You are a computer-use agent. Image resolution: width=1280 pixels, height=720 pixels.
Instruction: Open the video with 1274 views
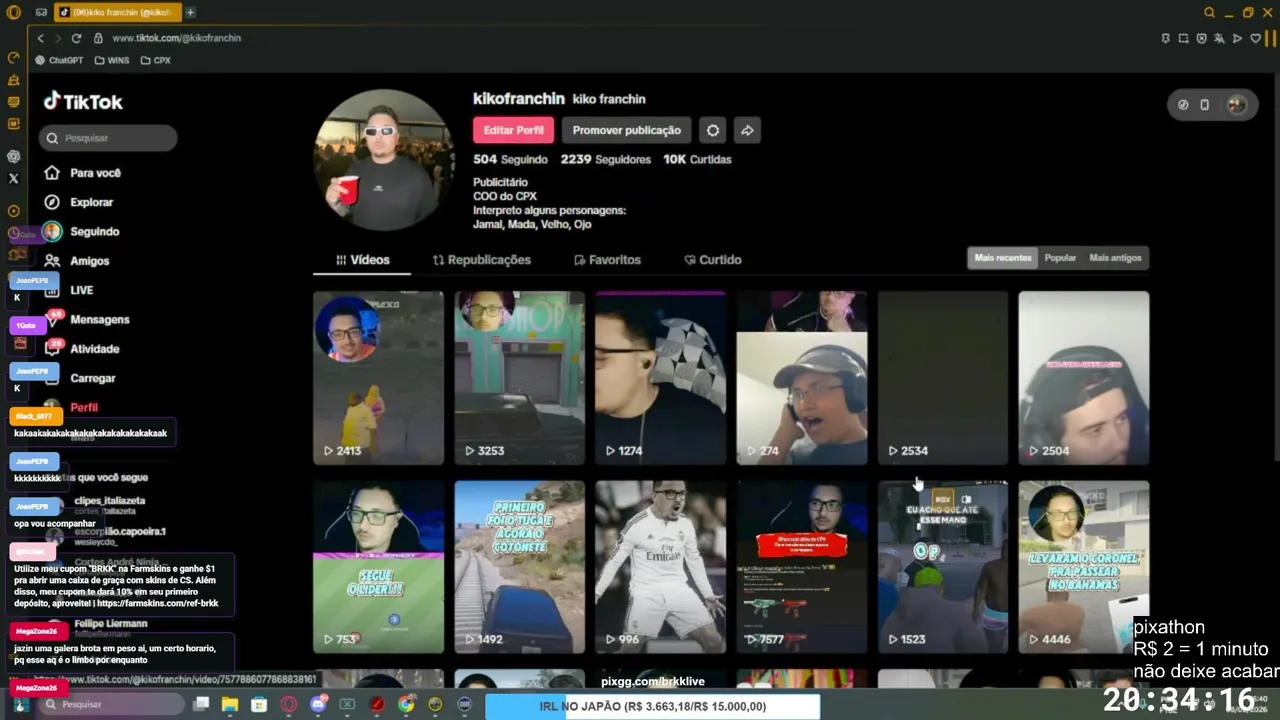click(660, 378)
